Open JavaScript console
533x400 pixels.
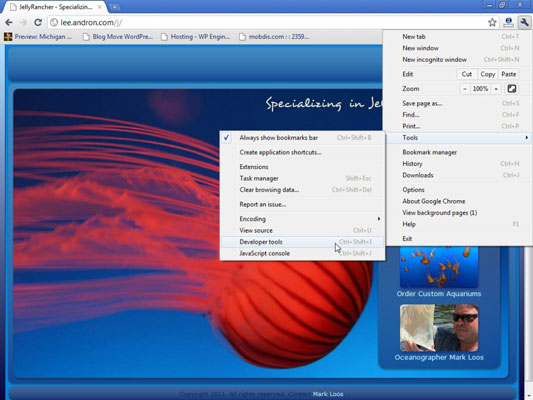[303, 254]
